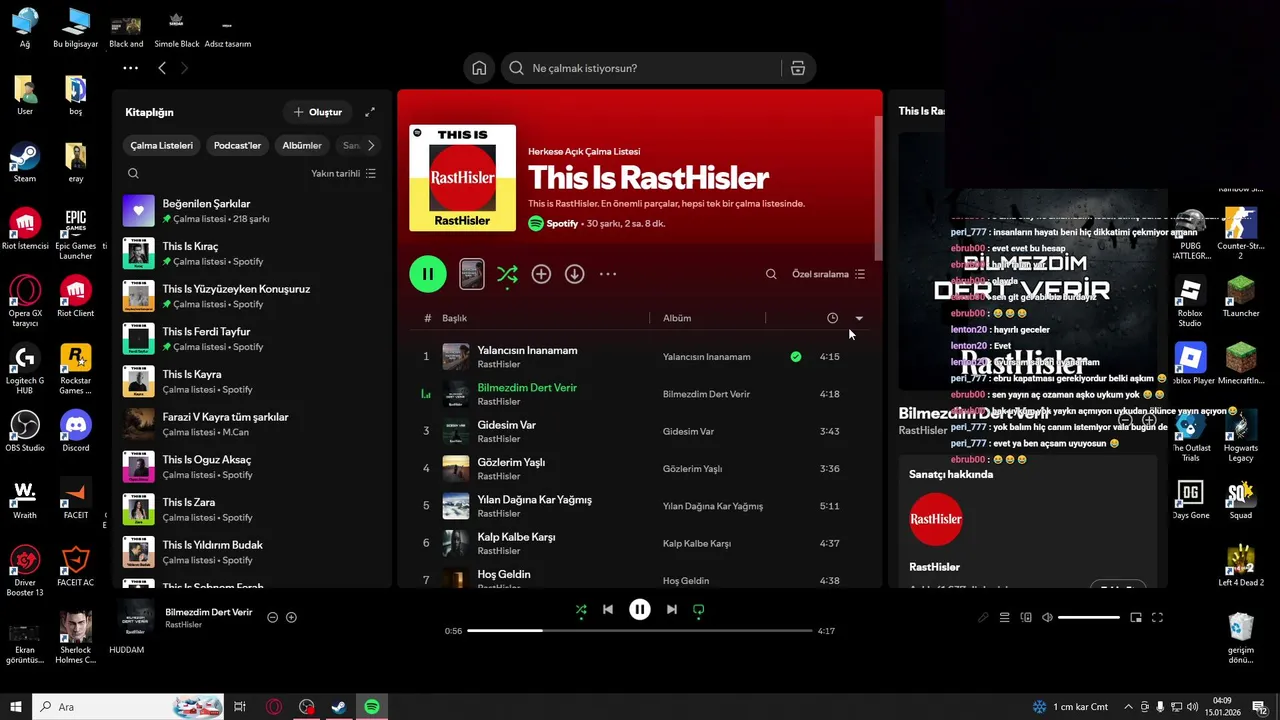Click the playlist preview thumbnail beside play

[472, 274]
